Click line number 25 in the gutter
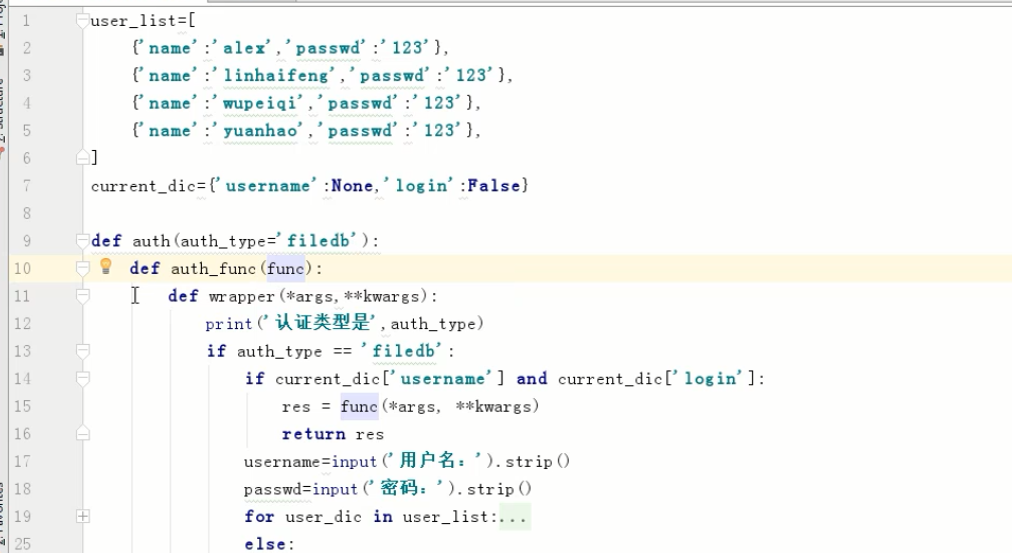This screenshot has width=1012, height=553. click(22, 544)
